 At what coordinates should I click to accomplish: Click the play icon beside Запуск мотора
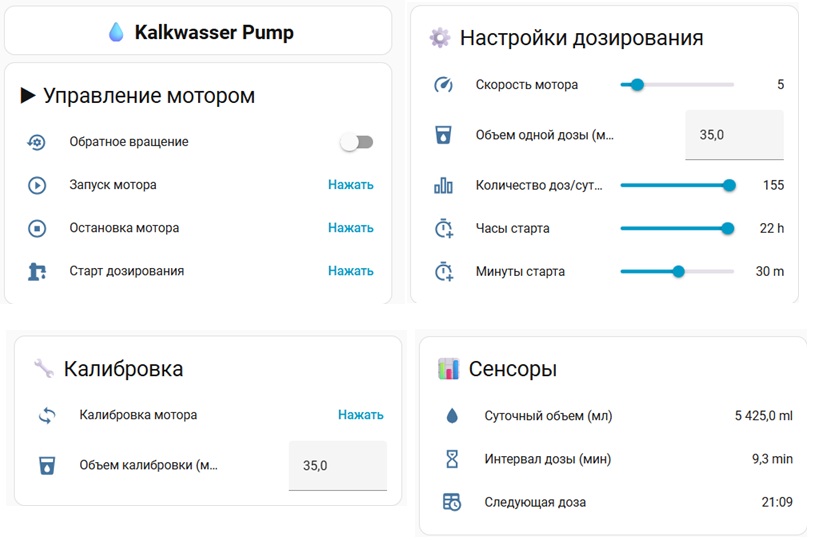pos(36,185)
